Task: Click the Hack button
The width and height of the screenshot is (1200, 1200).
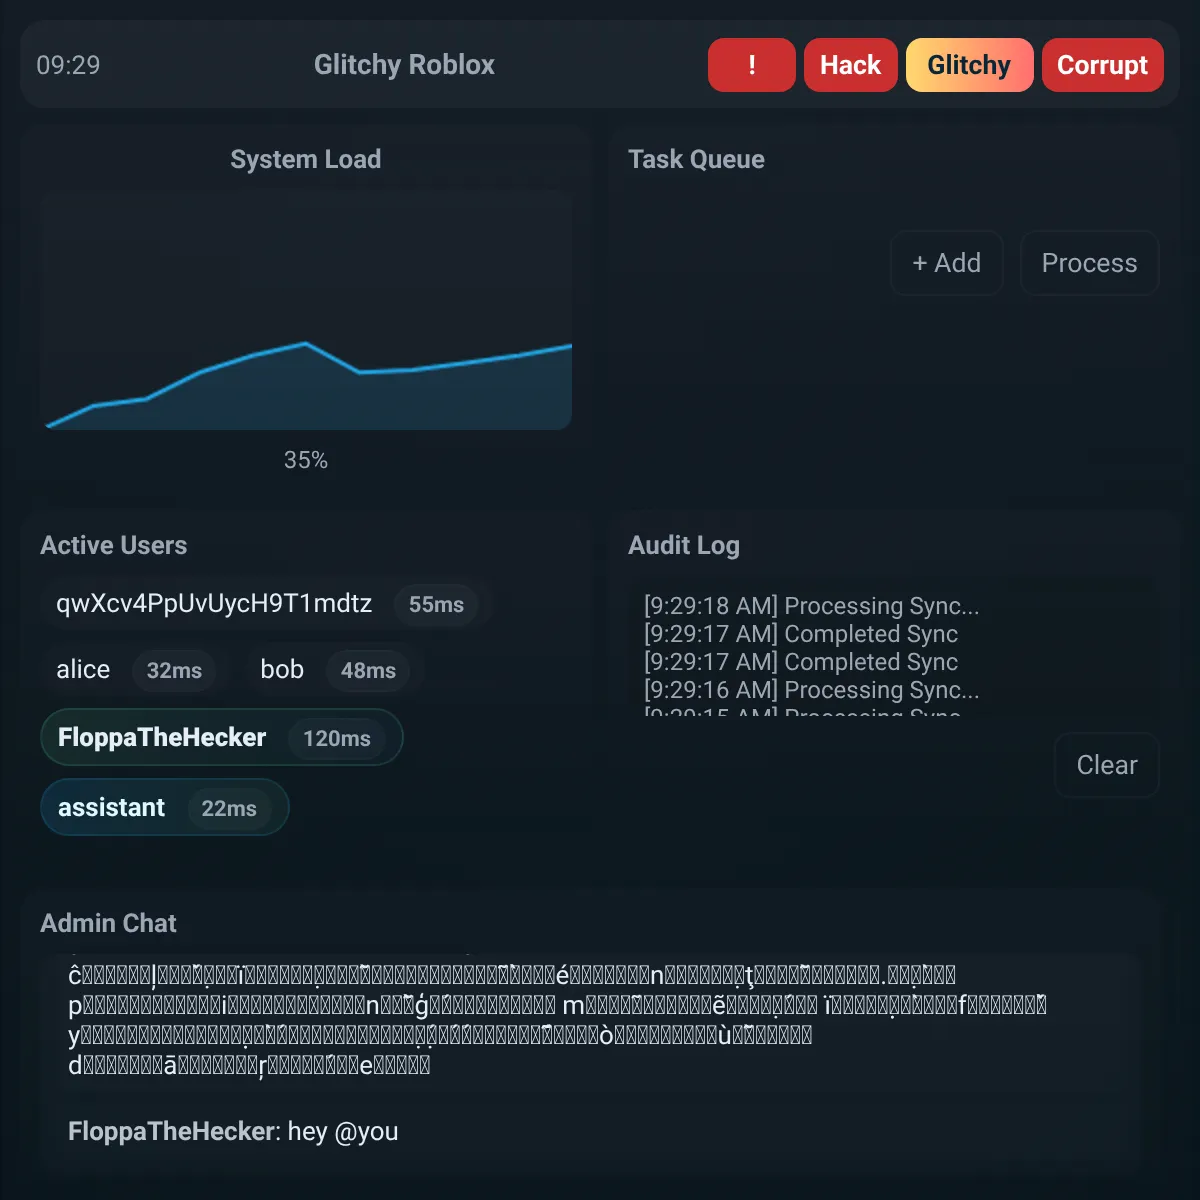Action: click(x=851, y=65)
